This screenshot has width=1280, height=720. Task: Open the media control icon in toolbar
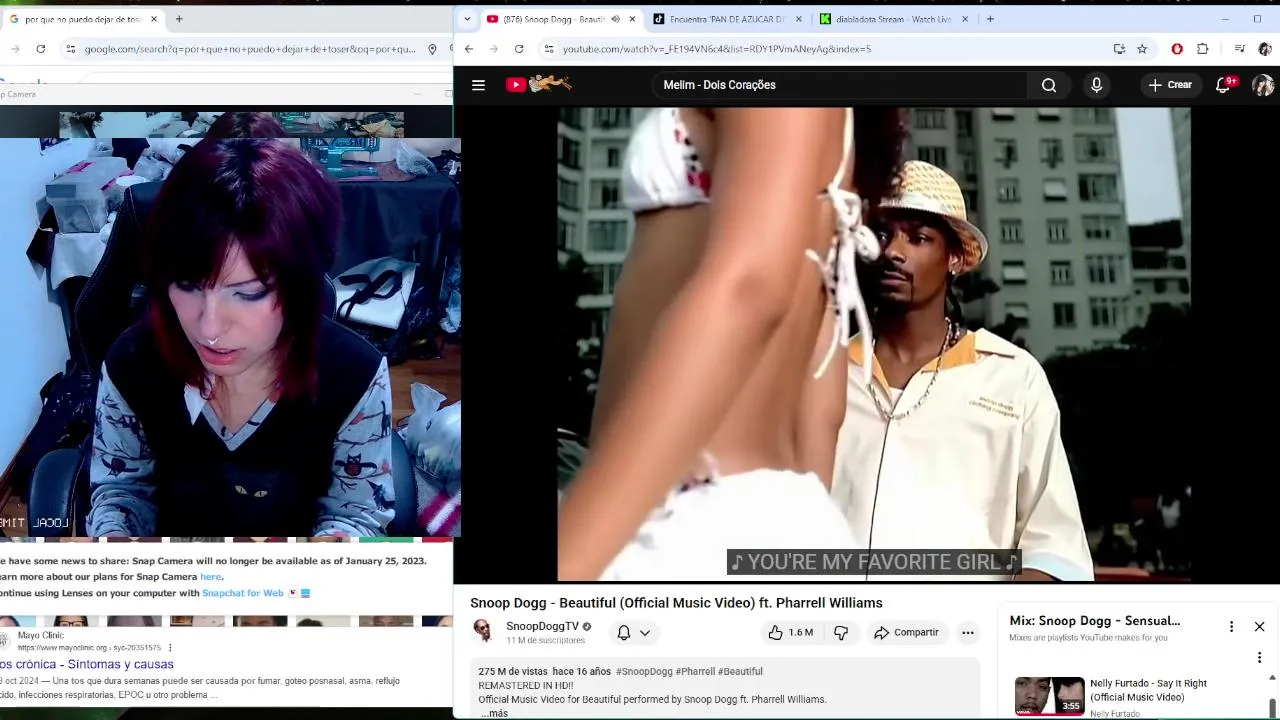click(1239, 48)
